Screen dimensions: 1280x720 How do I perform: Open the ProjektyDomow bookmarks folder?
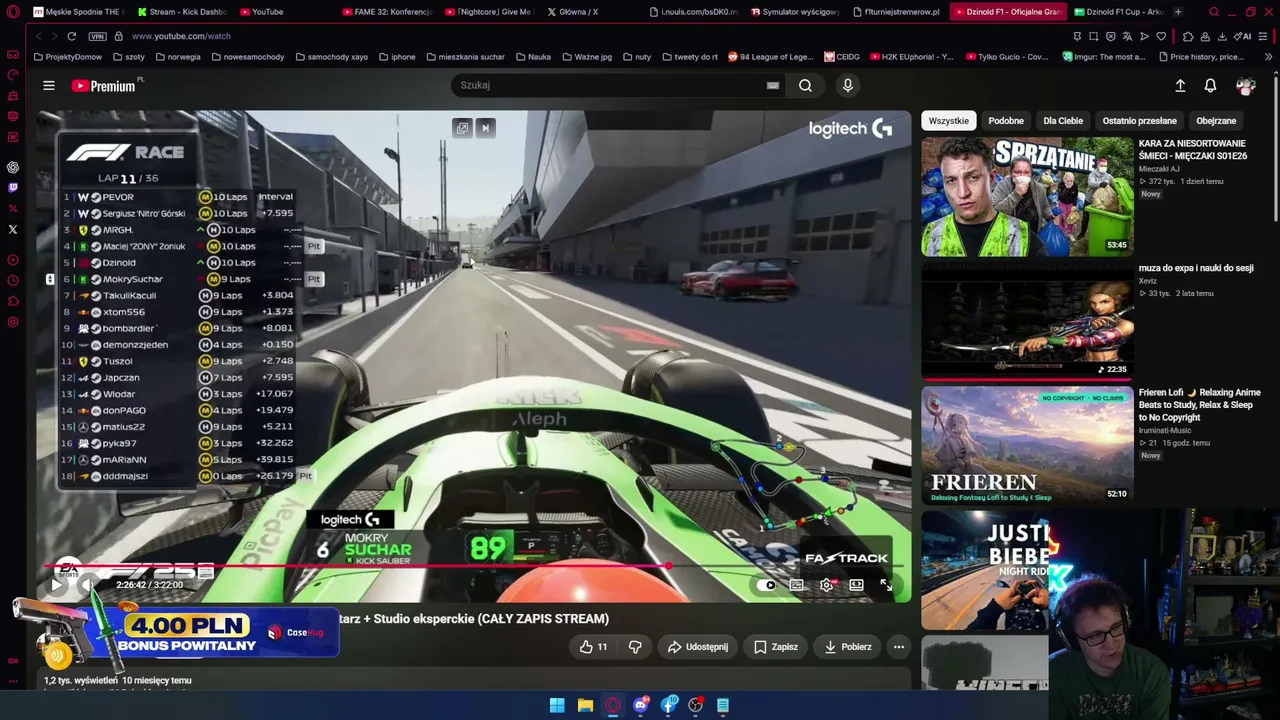68,57
